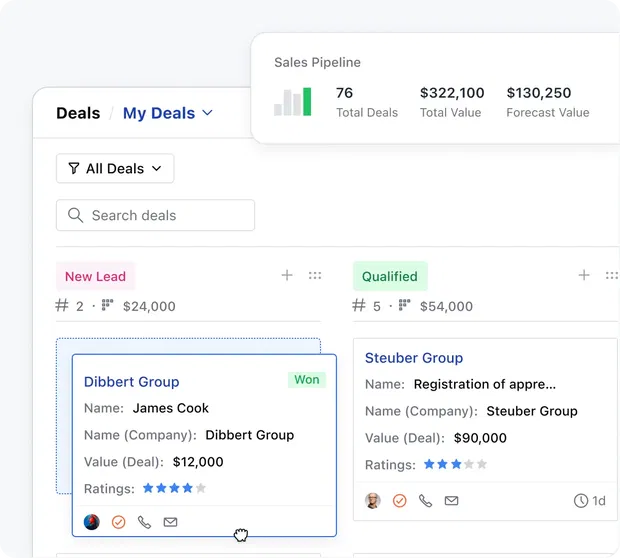This screenshot has height=558, width=620.
Task: Click the pipeline value icon in Qualified summary
Action: 404,305
